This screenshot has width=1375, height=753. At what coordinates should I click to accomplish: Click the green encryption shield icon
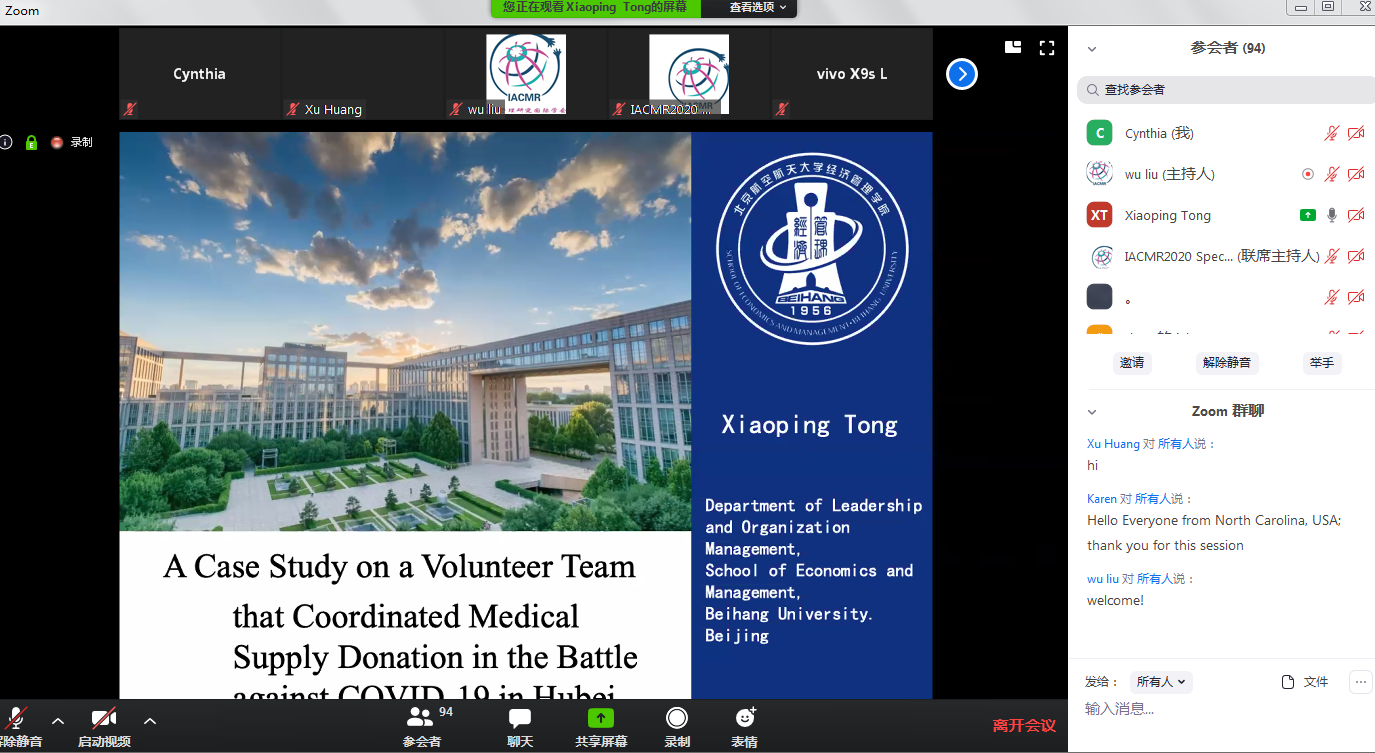click(31, 142)
